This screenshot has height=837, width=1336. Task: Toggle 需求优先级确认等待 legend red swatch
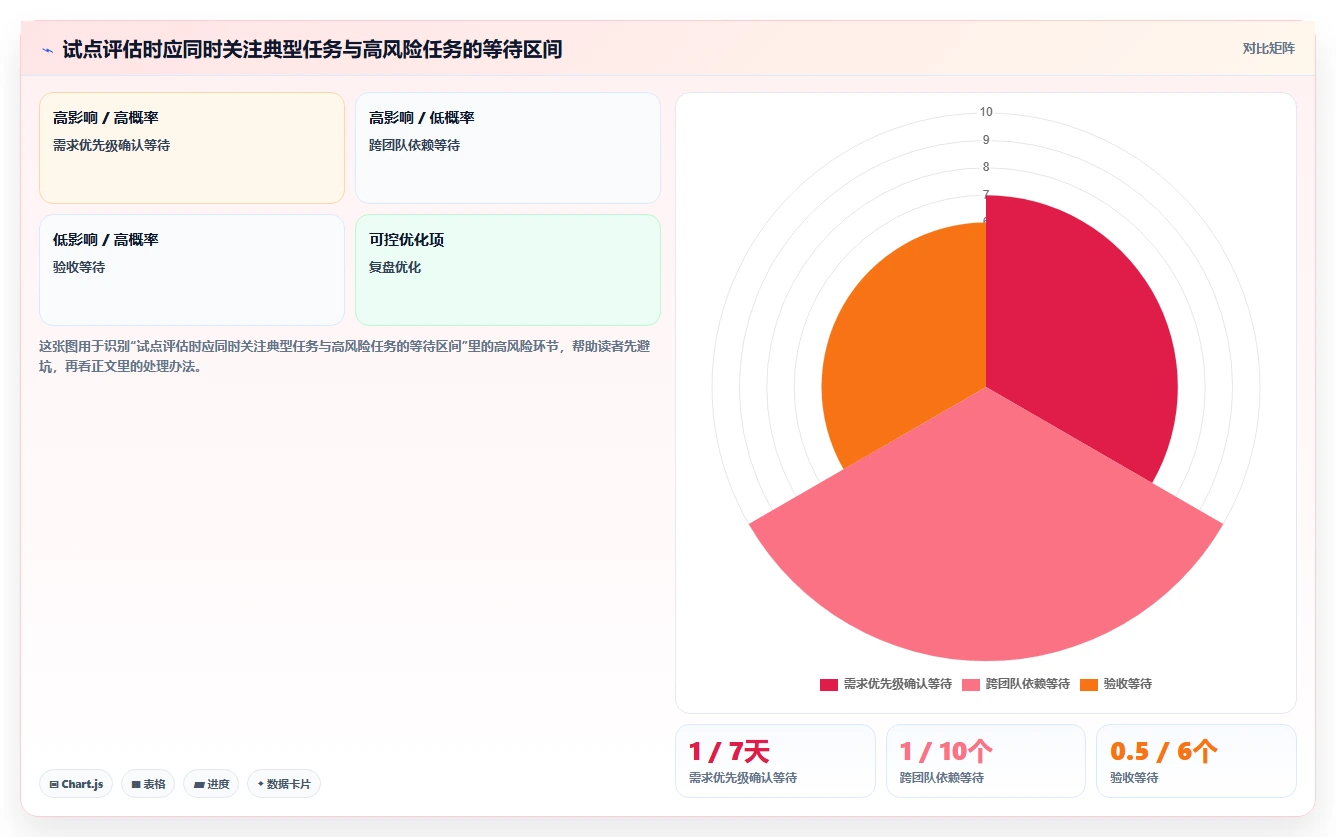pyautogui.click(x=829, y=685)
